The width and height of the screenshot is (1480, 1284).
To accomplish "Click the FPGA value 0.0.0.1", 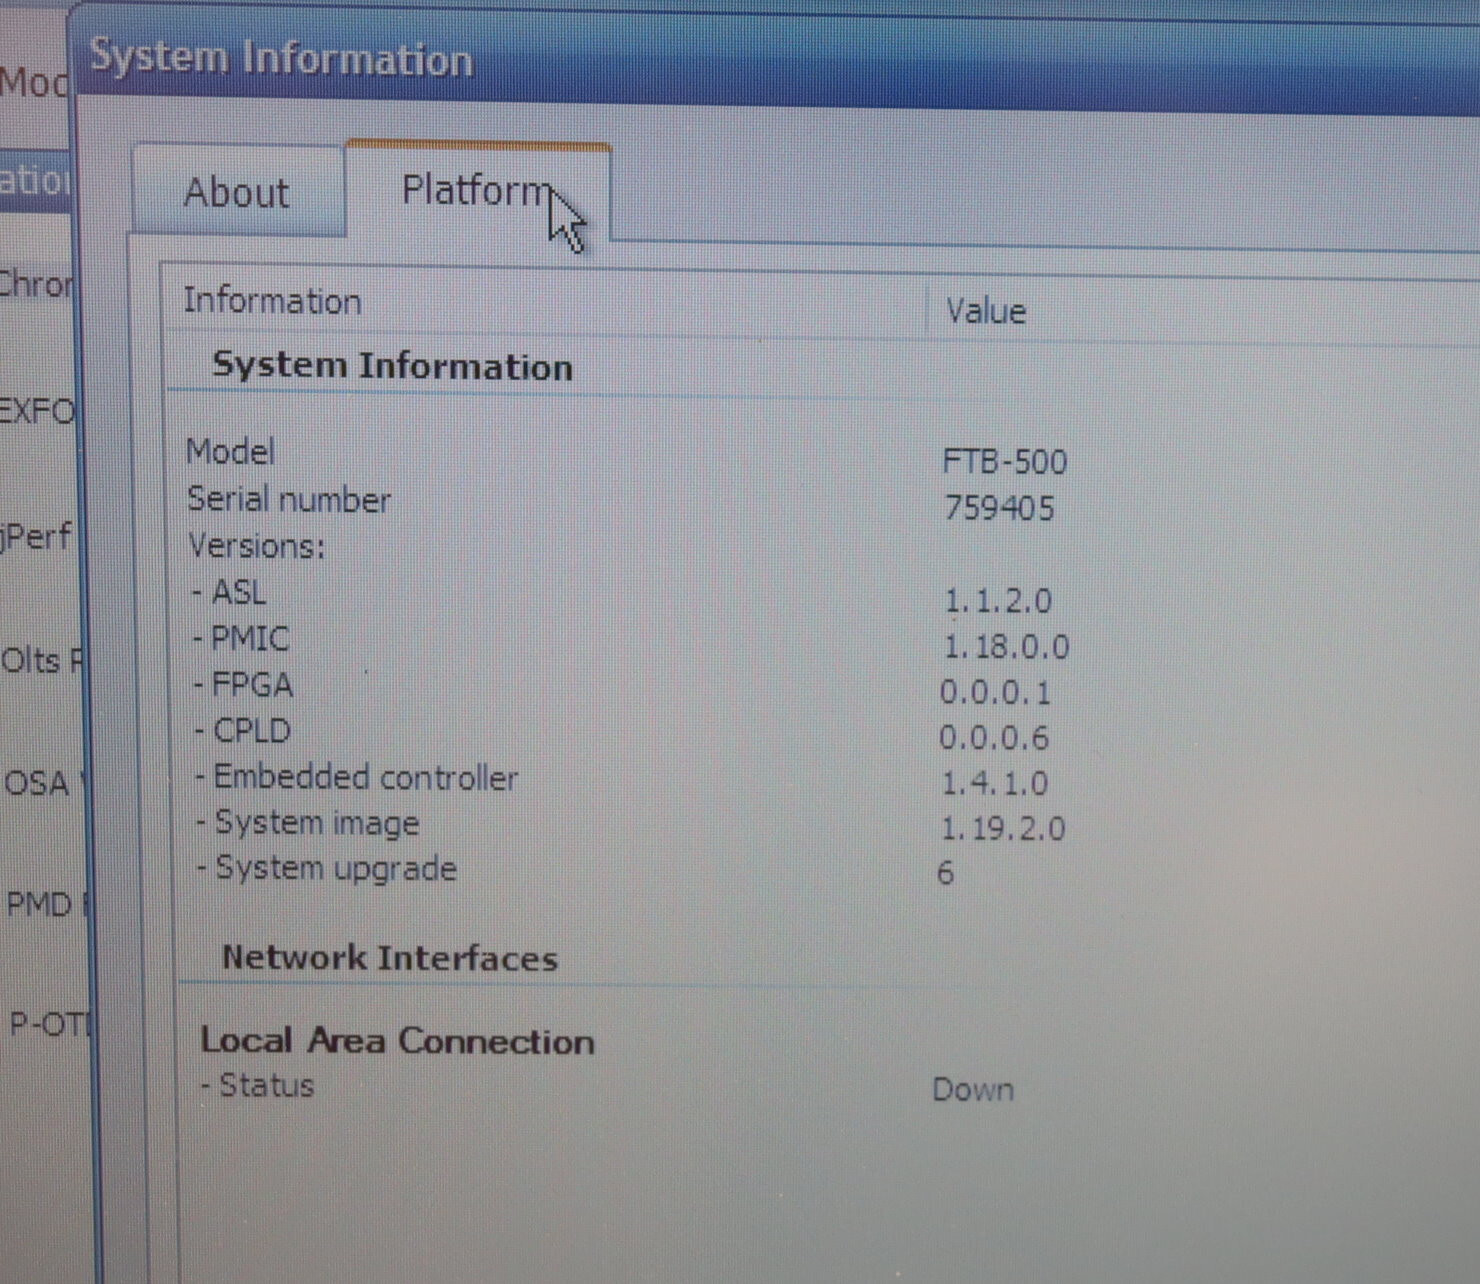I will (995, 692).
